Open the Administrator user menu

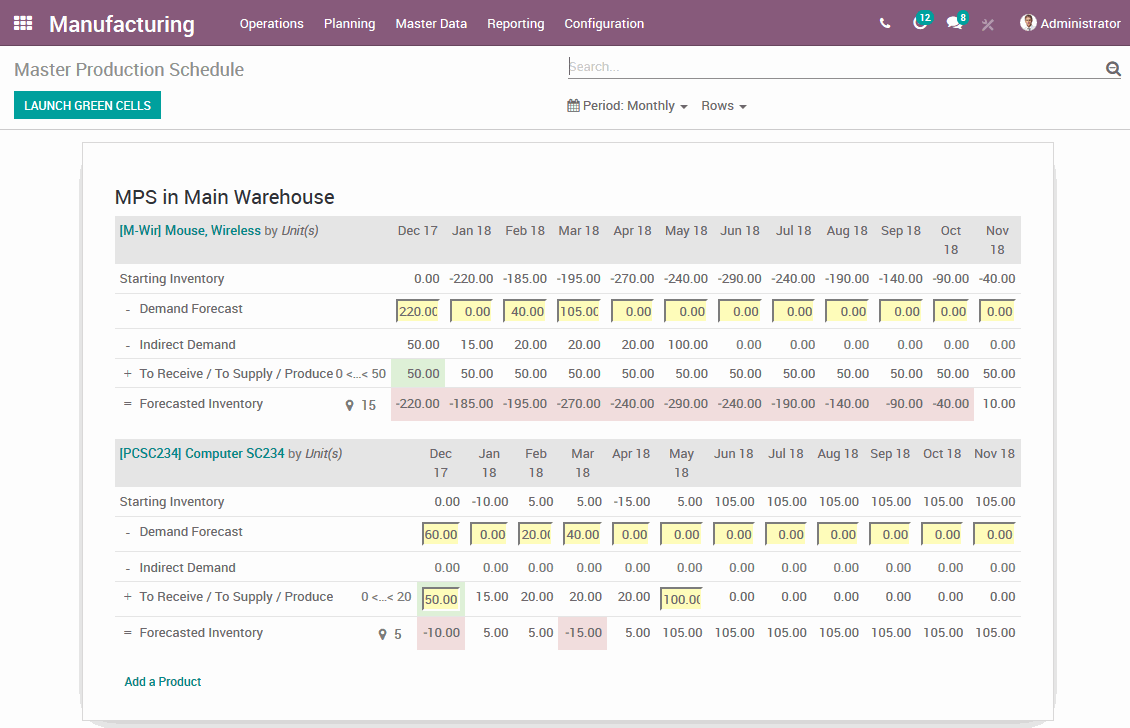pos(1070,23)
